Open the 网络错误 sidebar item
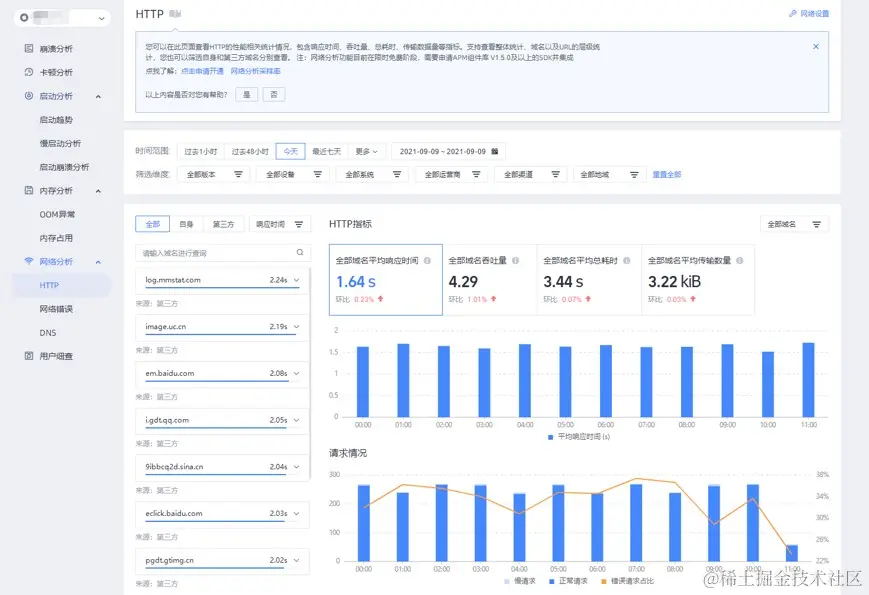This screenshot has width=869, height=595. [x=56, y=309]
